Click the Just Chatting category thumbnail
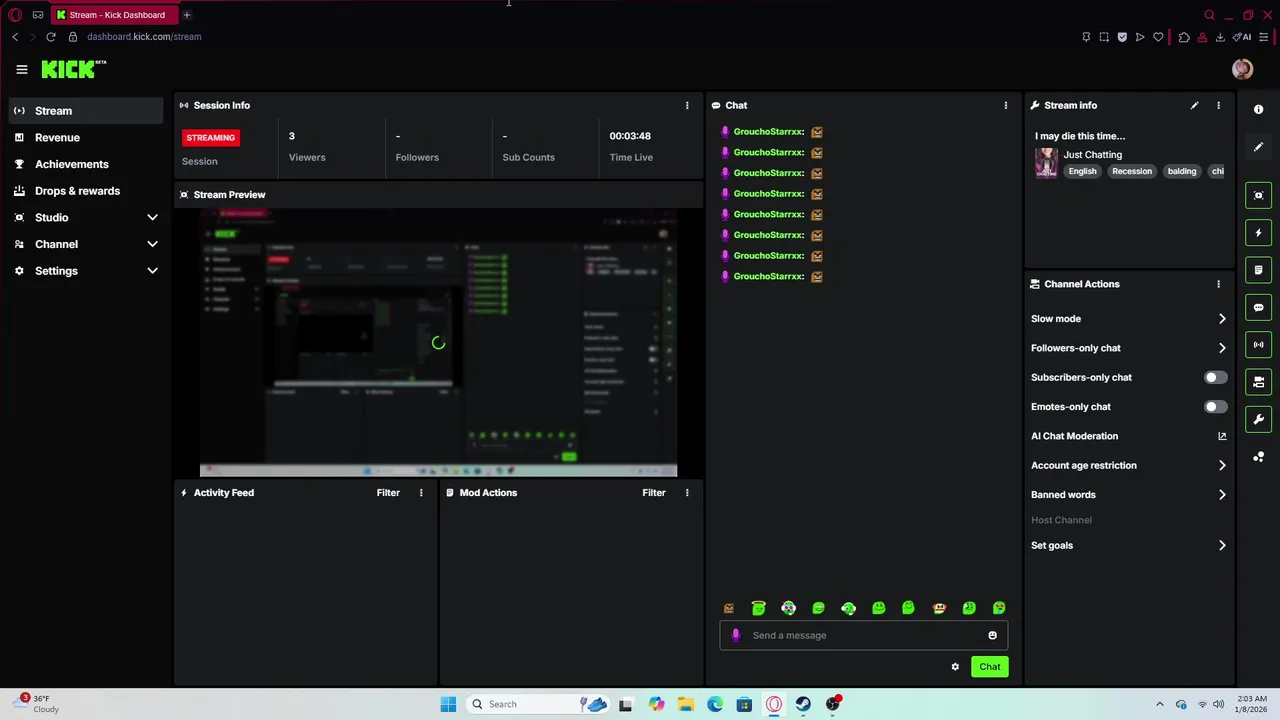Image resolution: width=1280 pixels, height=720 pixels. 1046,163
